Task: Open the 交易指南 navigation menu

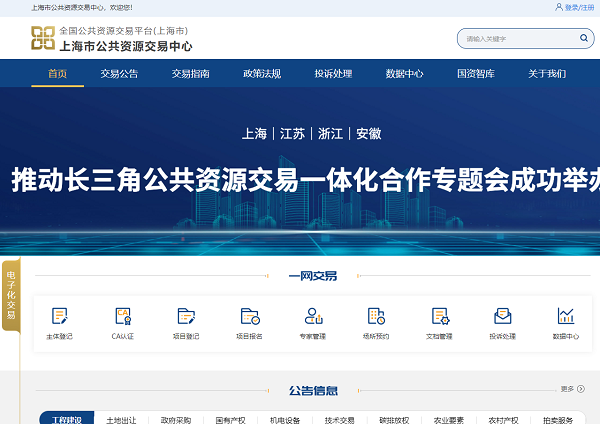Action: tap(191, 73)
